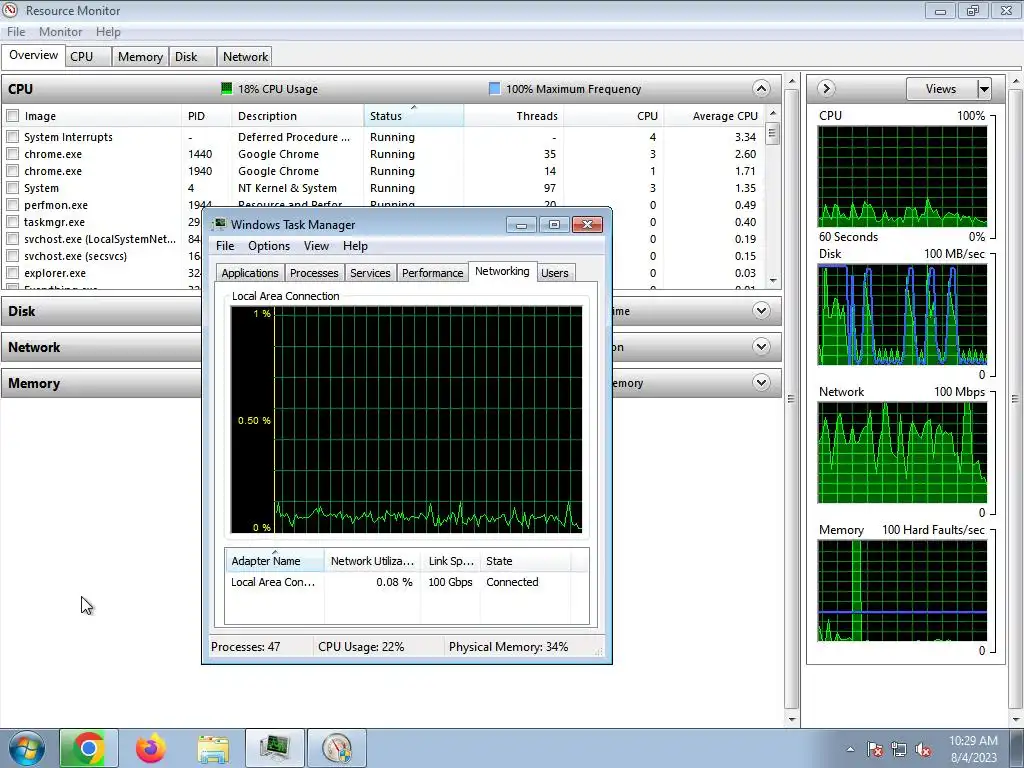Click the blue Maximum Frequency swatch

pos(494,88)
